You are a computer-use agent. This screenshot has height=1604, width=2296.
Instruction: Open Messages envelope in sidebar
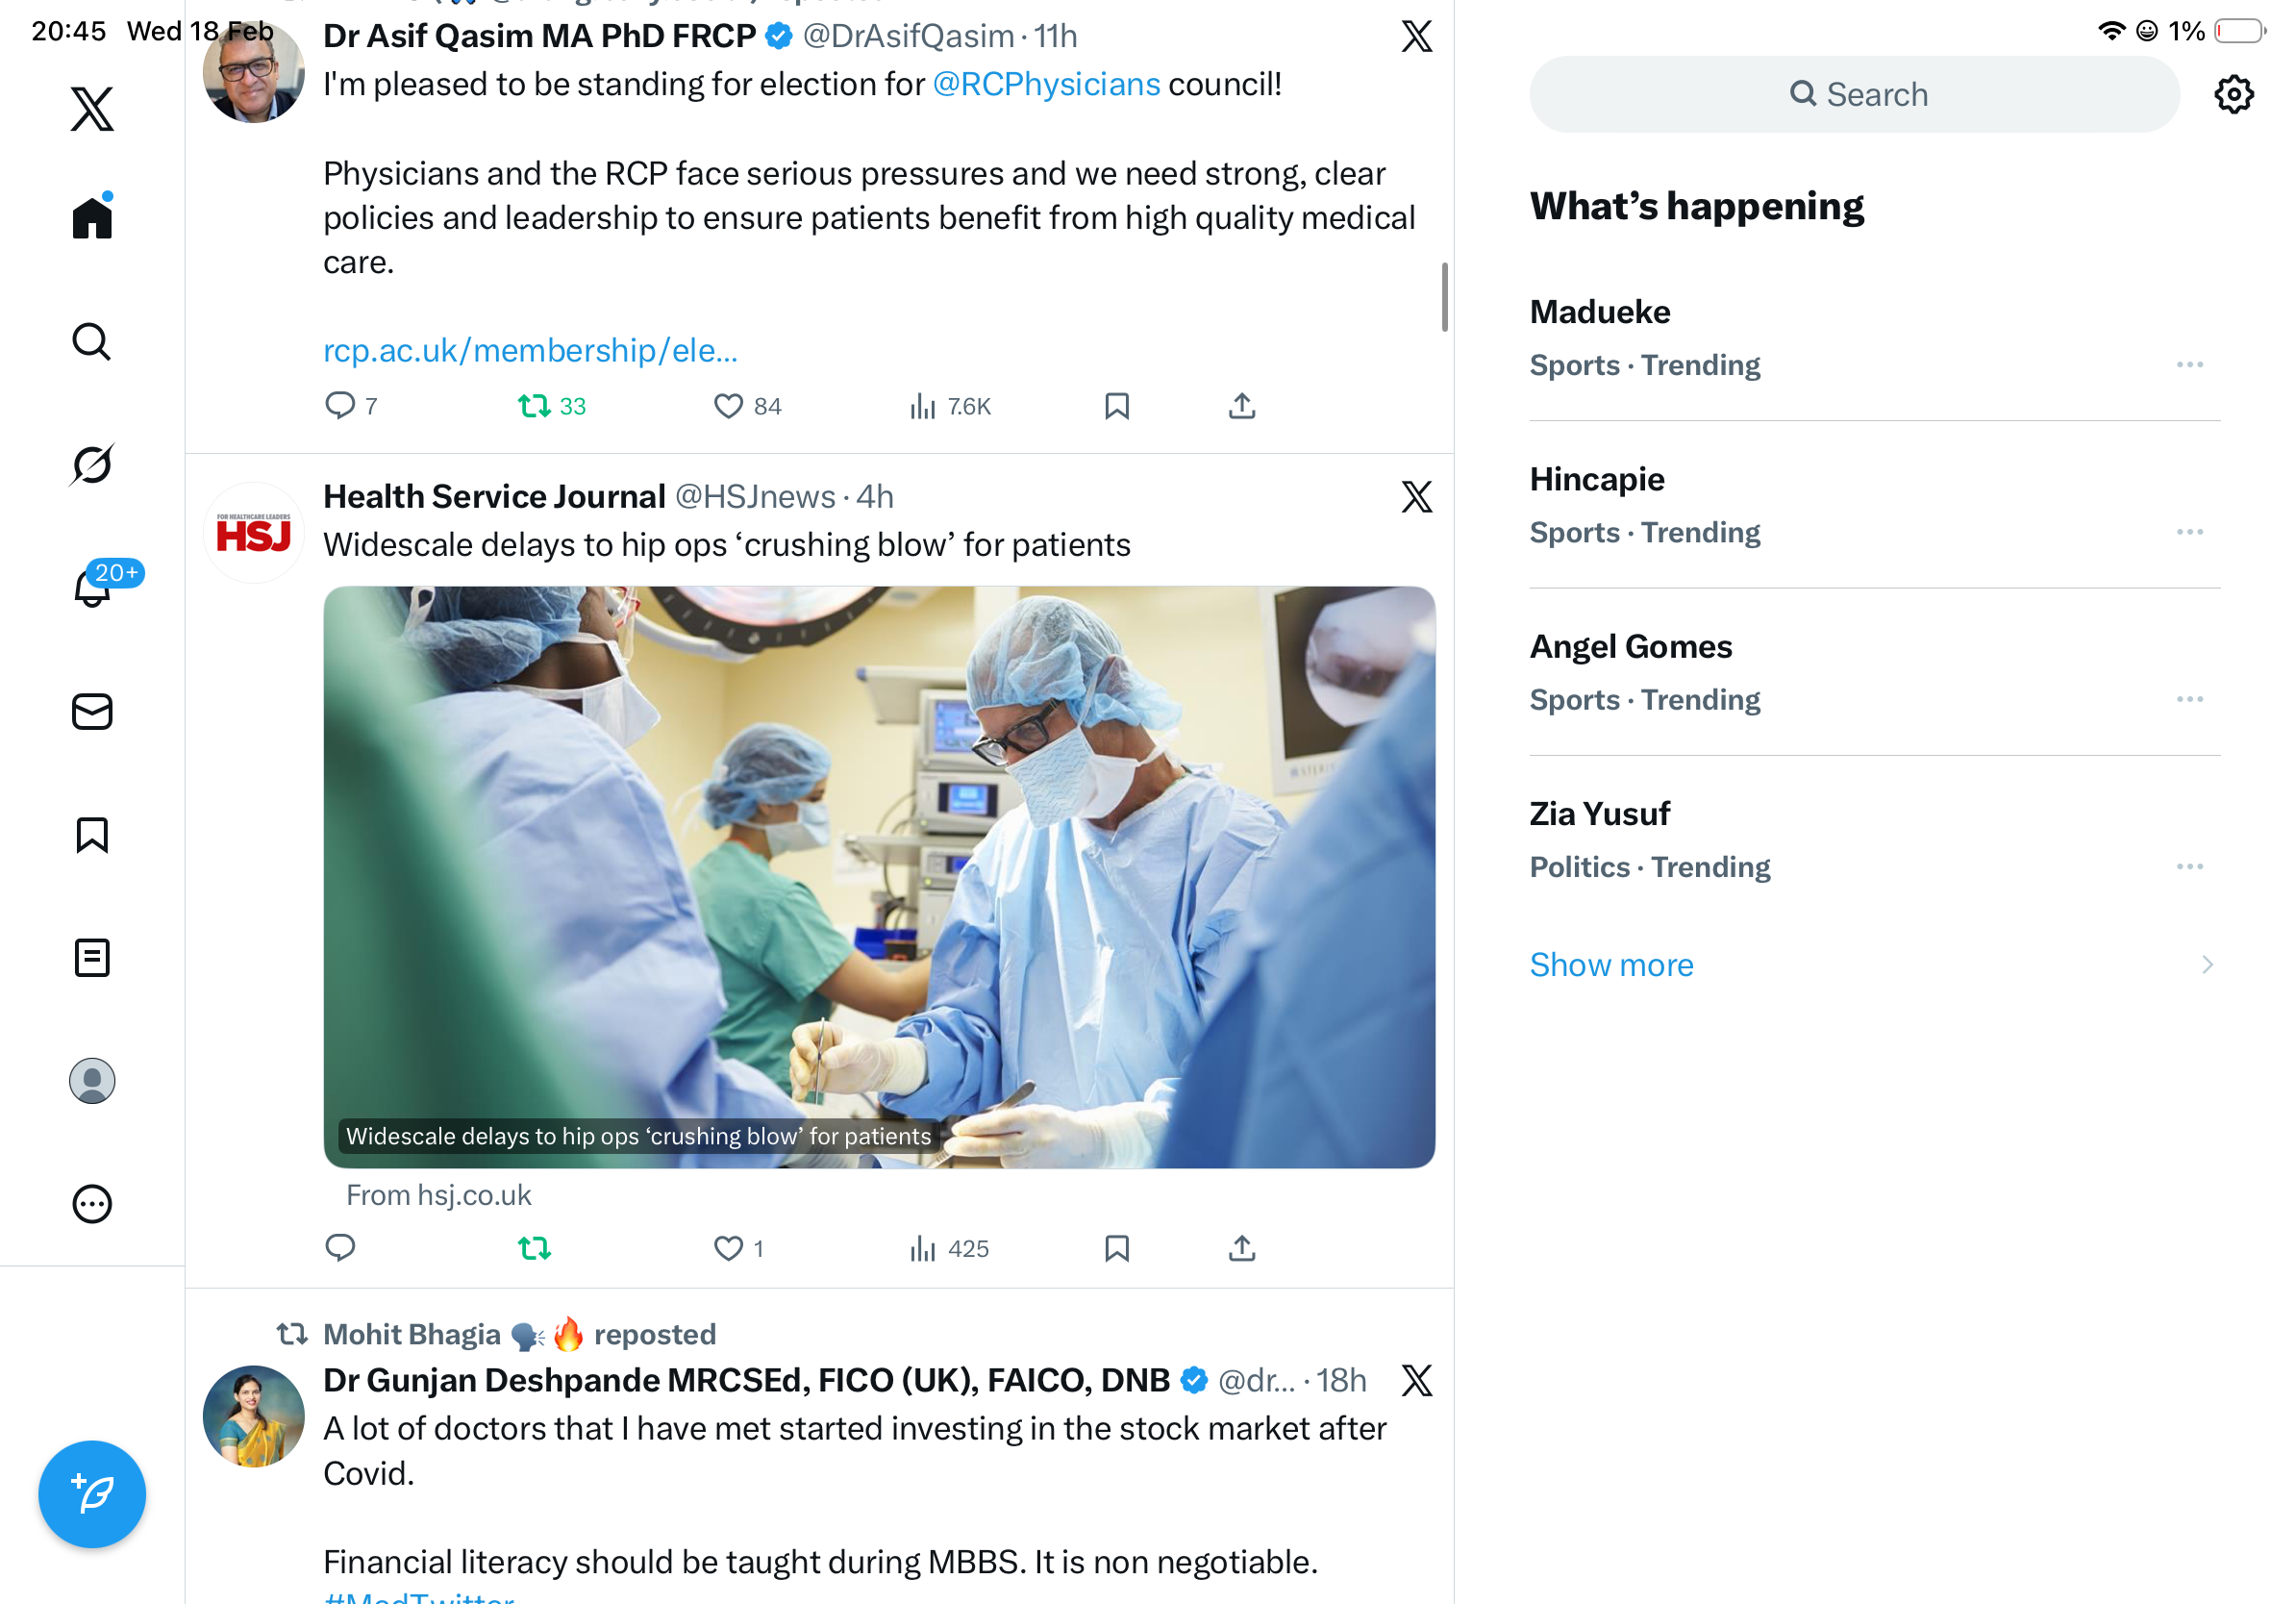pos(92,712)
